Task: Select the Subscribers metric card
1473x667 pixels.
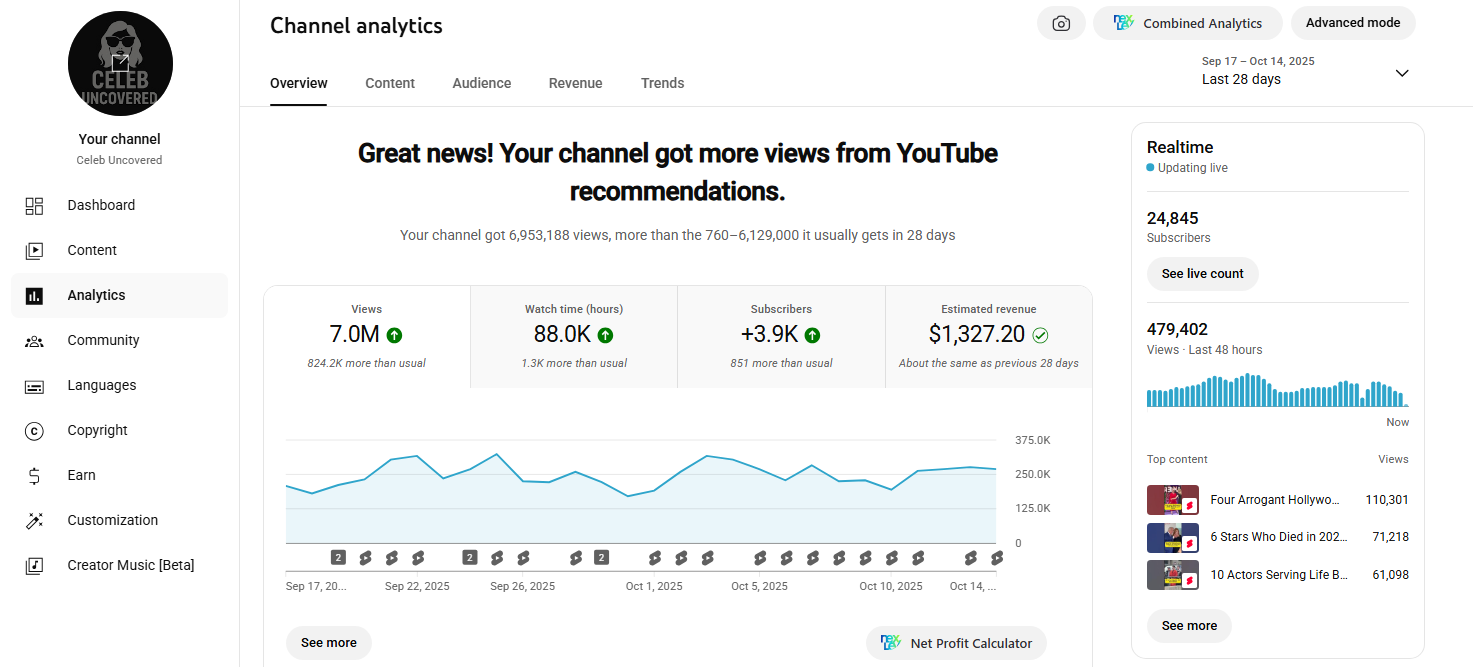Action: [x=781, y=337]
